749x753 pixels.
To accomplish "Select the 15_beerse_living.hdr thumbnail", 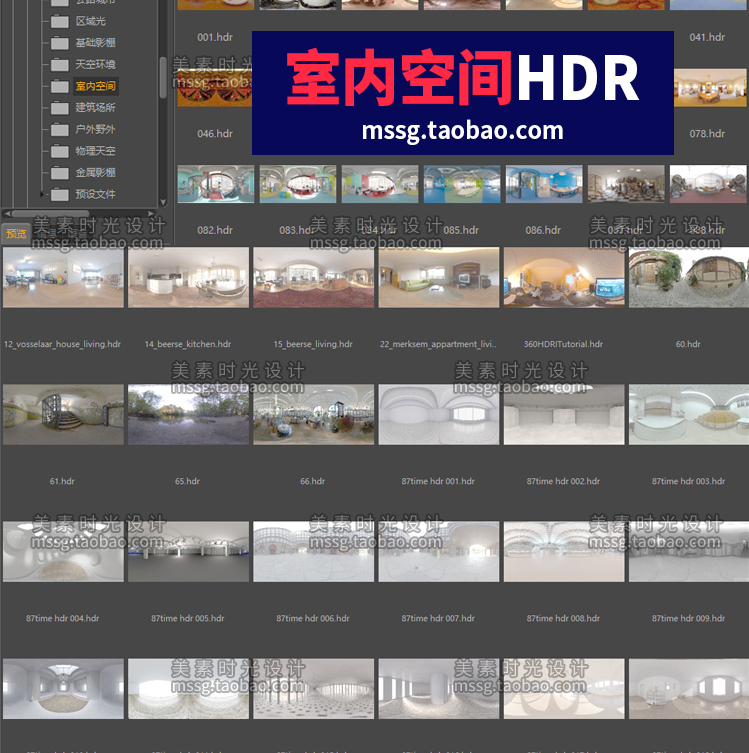I will (x=314, y=277).
